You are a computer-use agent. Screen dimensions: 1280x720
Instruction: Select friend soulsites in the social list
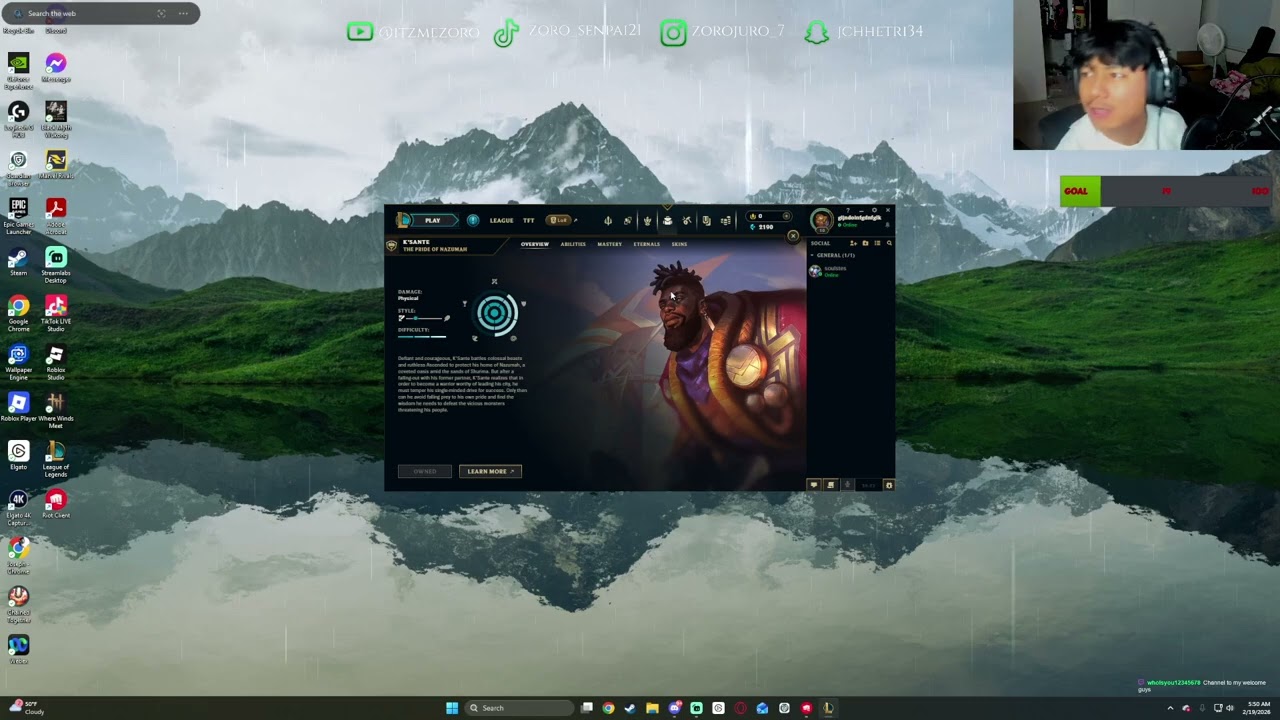click(x=850, y=271)
